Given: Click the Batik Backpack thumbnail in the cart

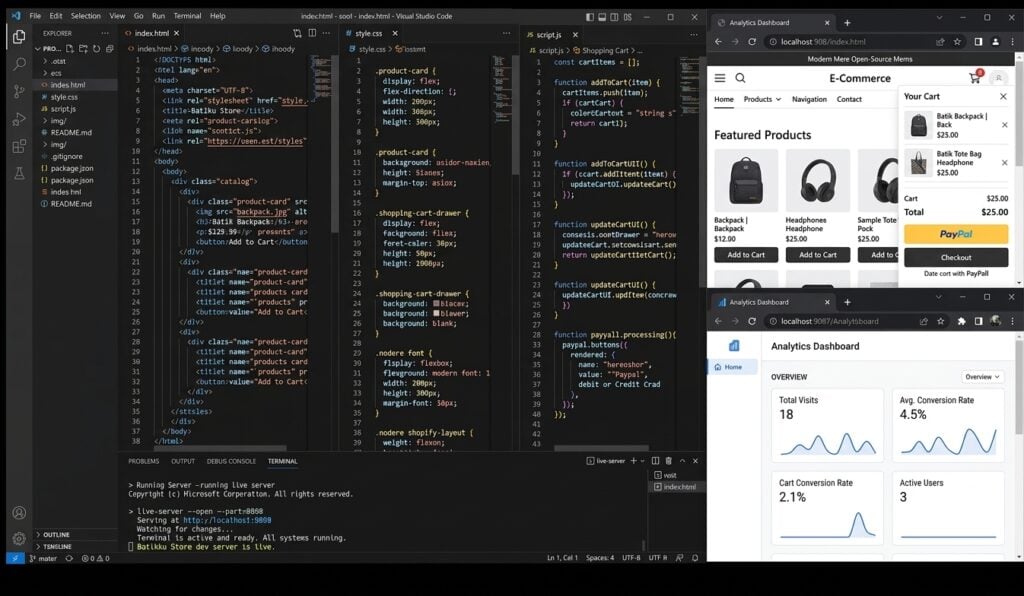Looking at the screenshot, I should click(918, 125).
